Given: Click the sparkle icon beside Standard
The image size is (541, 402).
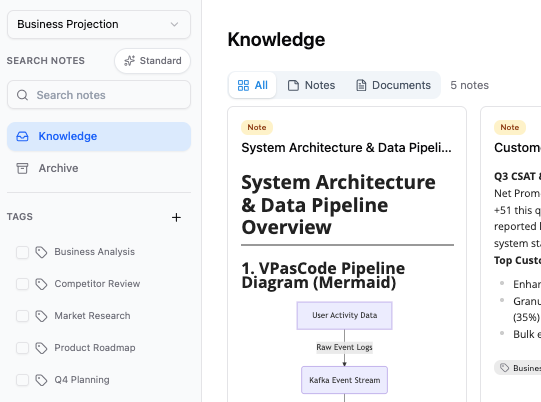Looking at the screenshot, I should pos(129,61).
